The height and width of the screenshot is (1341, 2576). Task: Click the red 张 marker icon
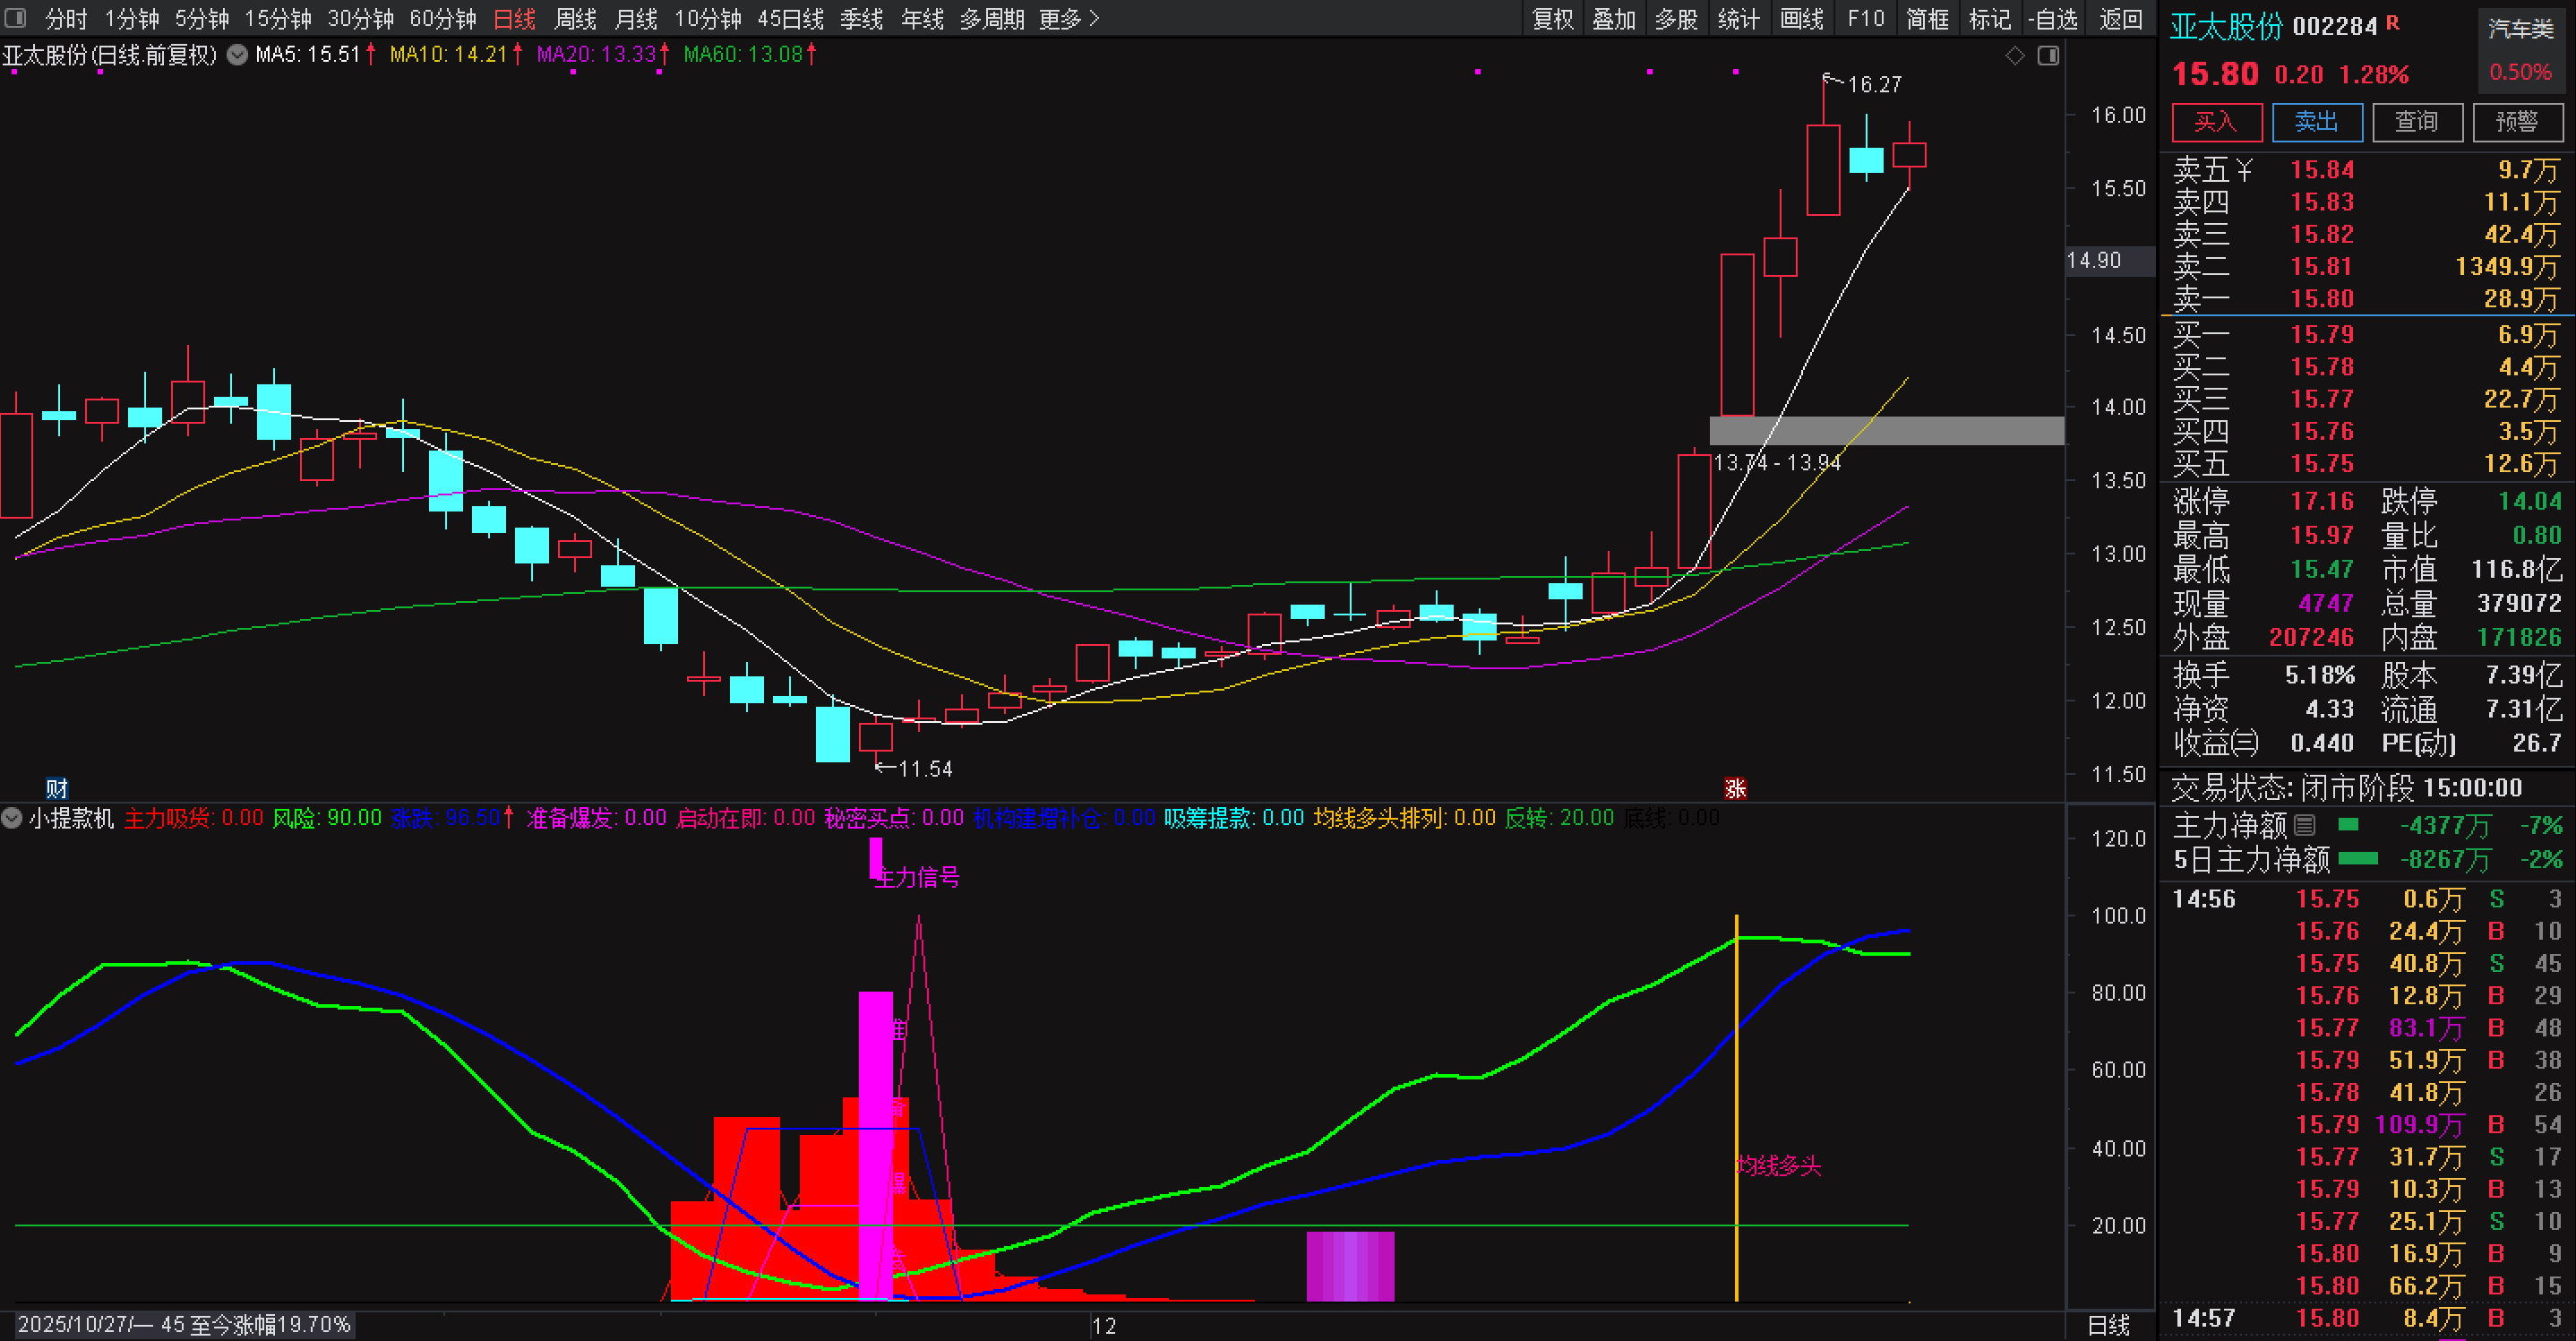[1735, 788]
